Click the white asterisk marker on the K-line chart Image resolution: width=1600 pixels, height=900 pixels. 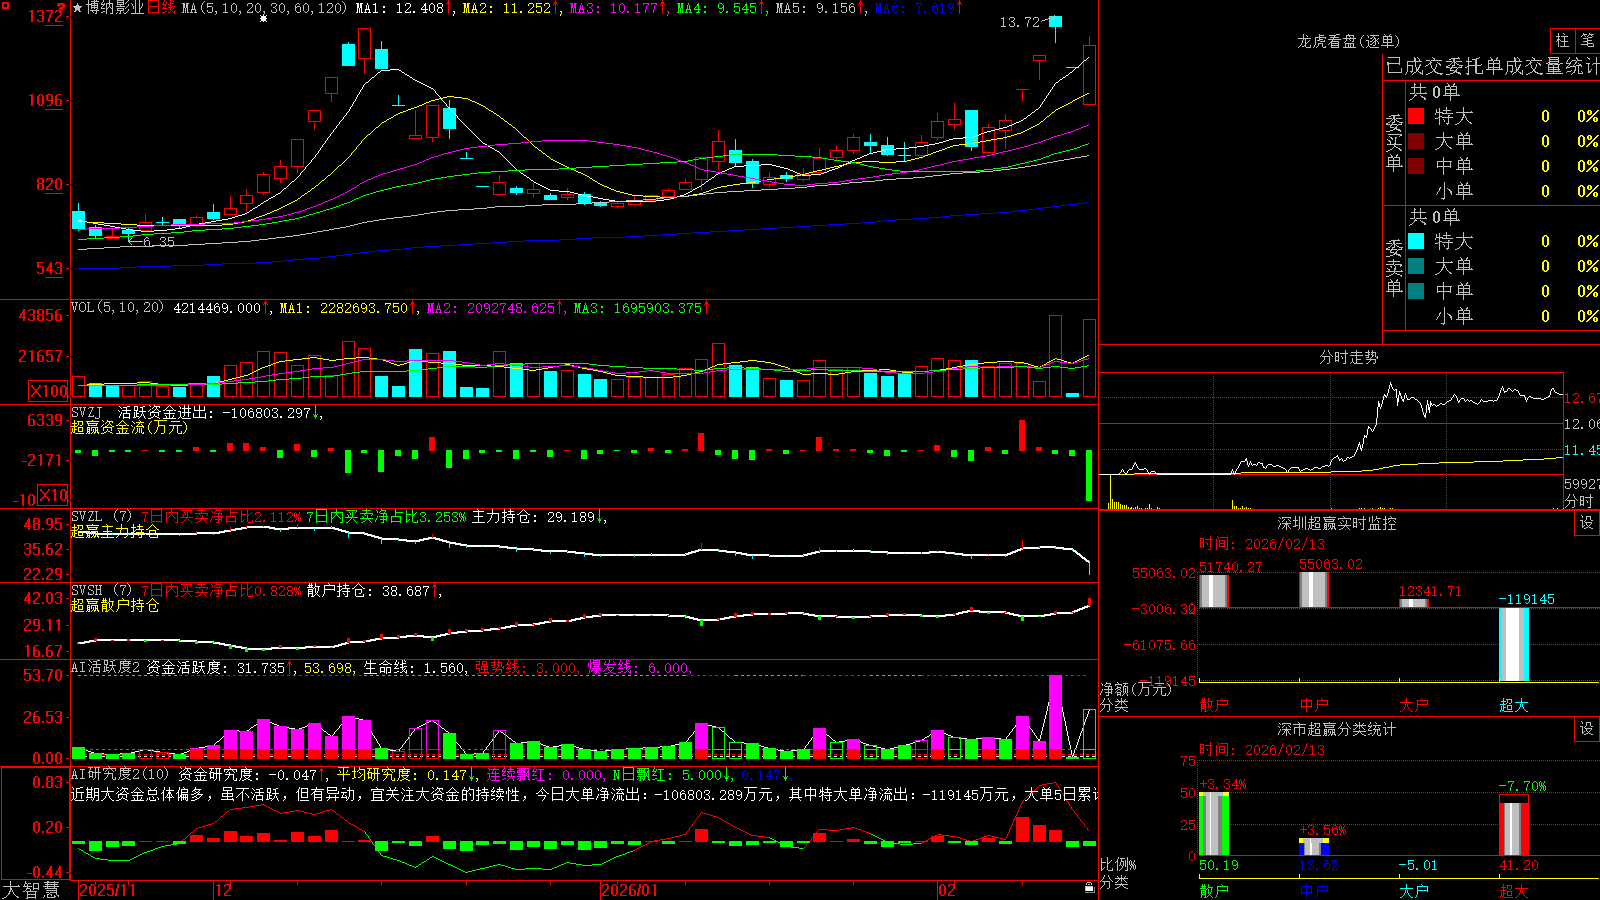click(x=263, y=18)
